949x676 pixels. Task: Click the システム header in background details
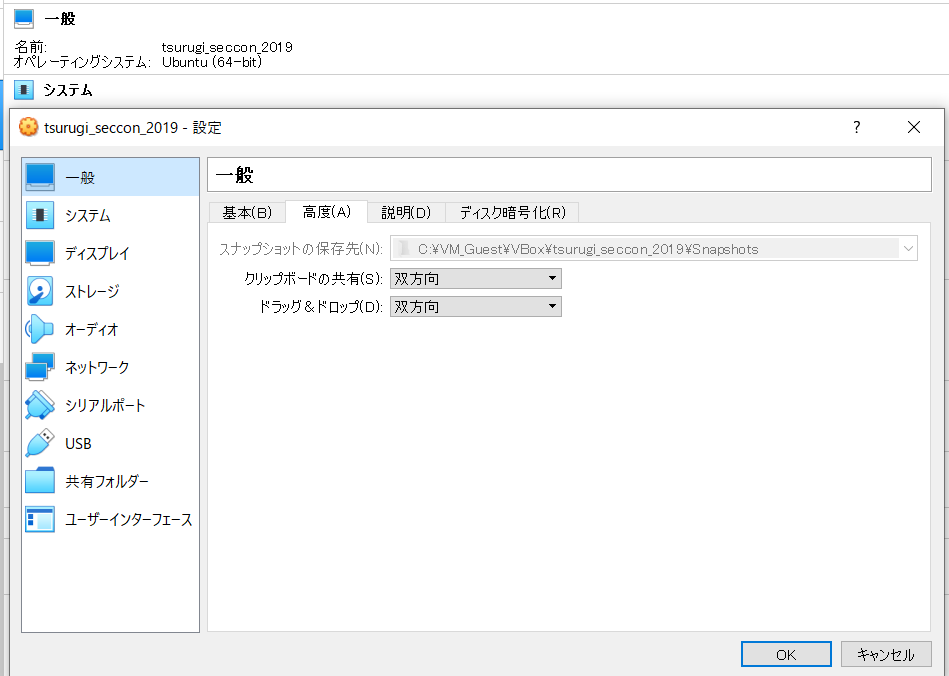pos(68,90)
